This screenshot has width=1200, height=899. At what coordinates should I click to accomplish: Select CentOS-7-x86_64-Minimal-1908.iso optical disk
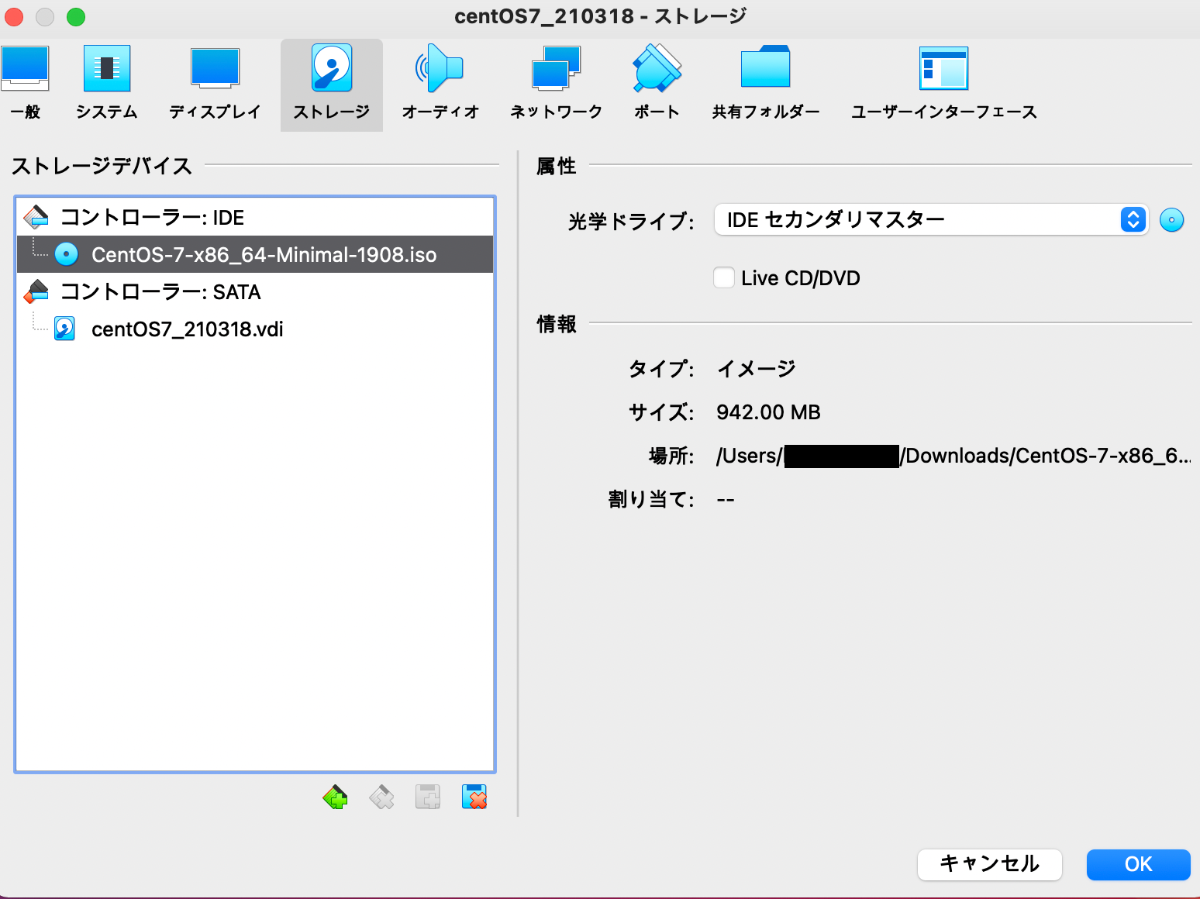click(255, 254)
